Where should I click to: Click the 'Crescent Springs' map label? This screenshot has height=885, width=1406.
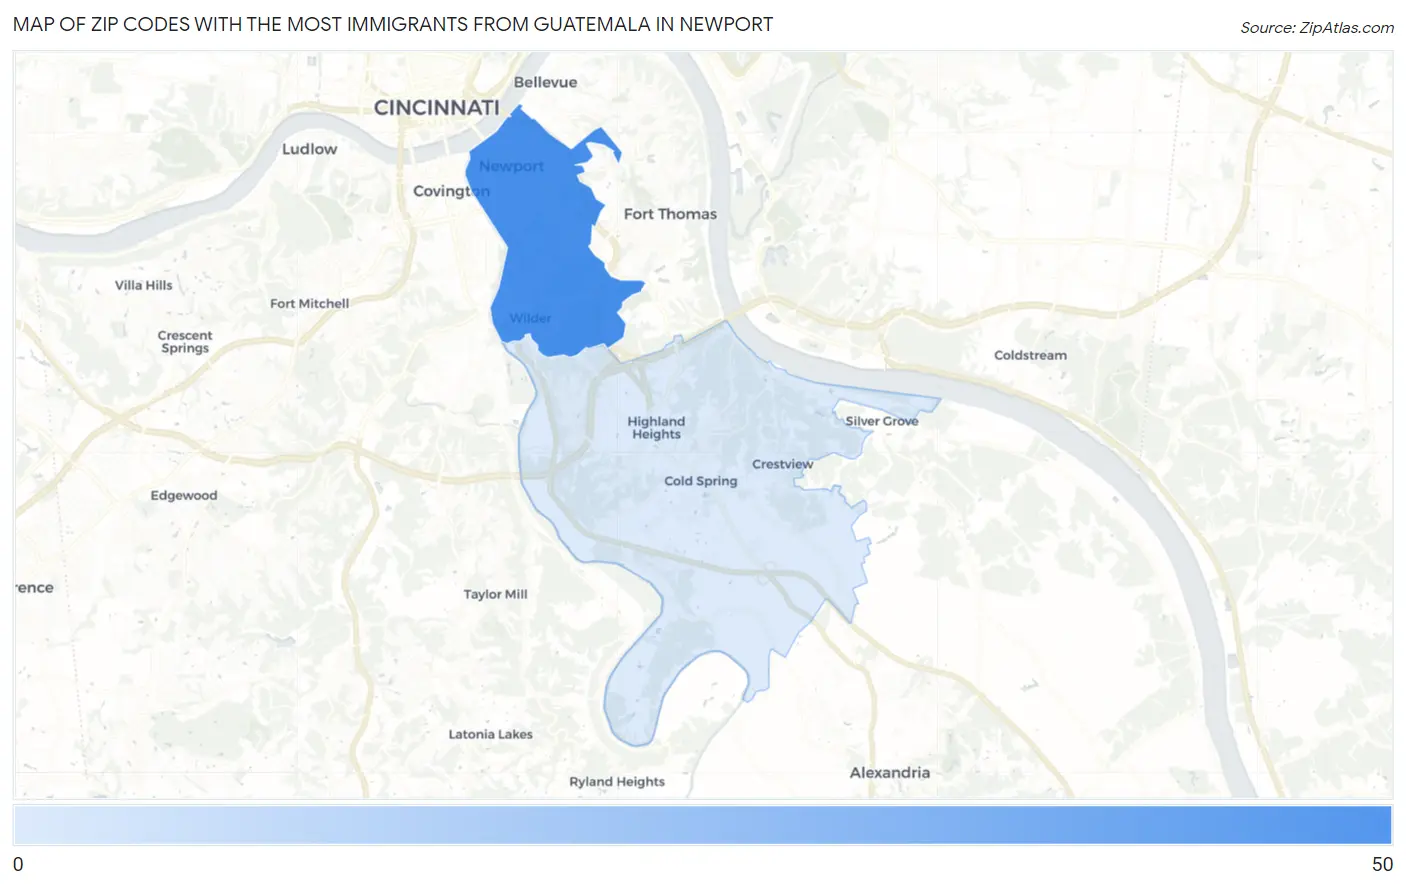click(185, 342)
